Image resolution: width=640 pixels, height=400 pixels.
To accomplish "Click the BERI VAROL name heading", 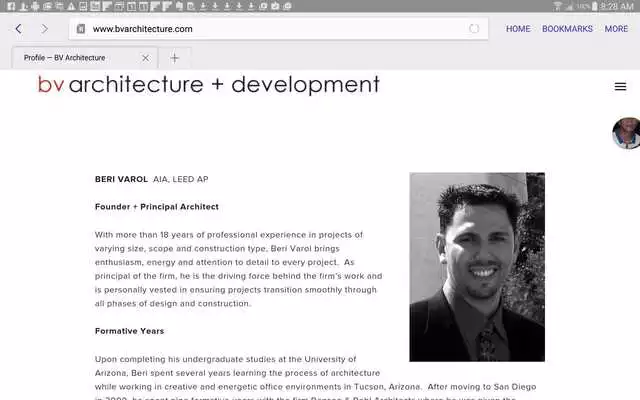I will 121,179.
